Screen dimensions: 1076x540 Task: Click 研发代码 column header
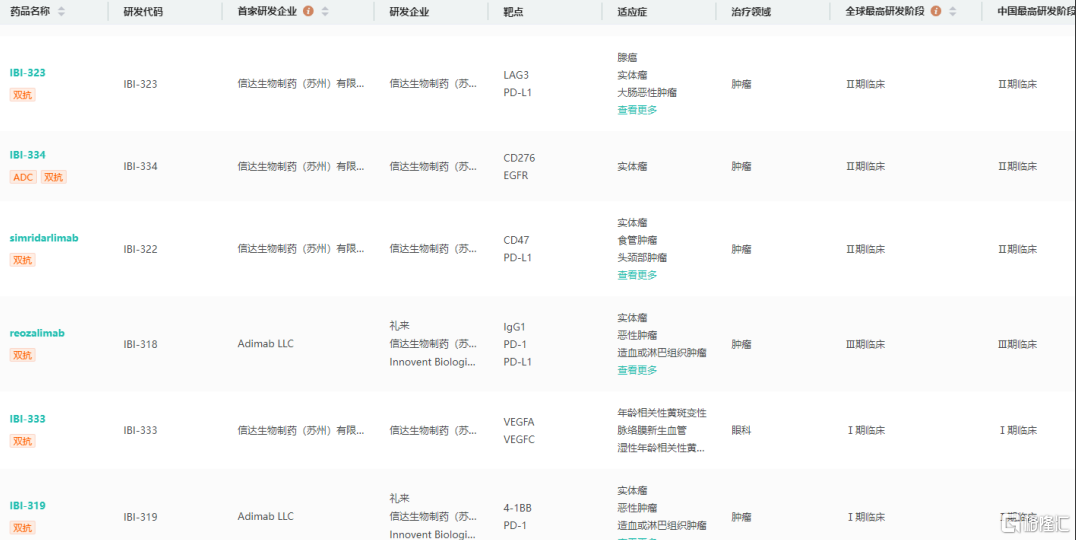pyautogui.click(x=143, y=12)
